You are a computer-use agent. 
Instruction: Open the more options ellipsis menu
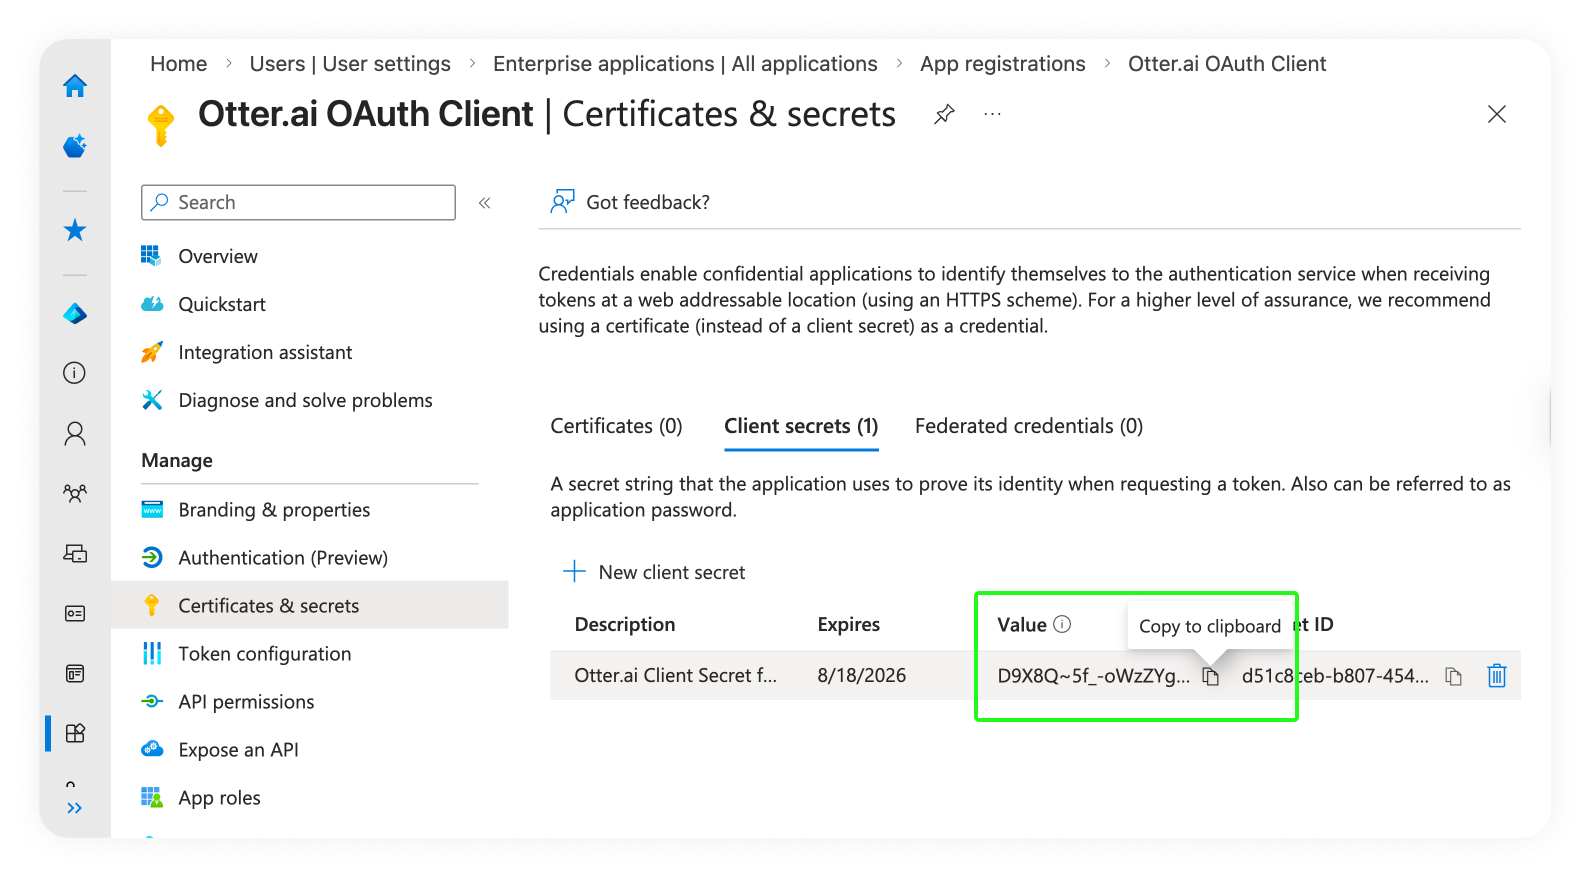click(x=992, y=115)
